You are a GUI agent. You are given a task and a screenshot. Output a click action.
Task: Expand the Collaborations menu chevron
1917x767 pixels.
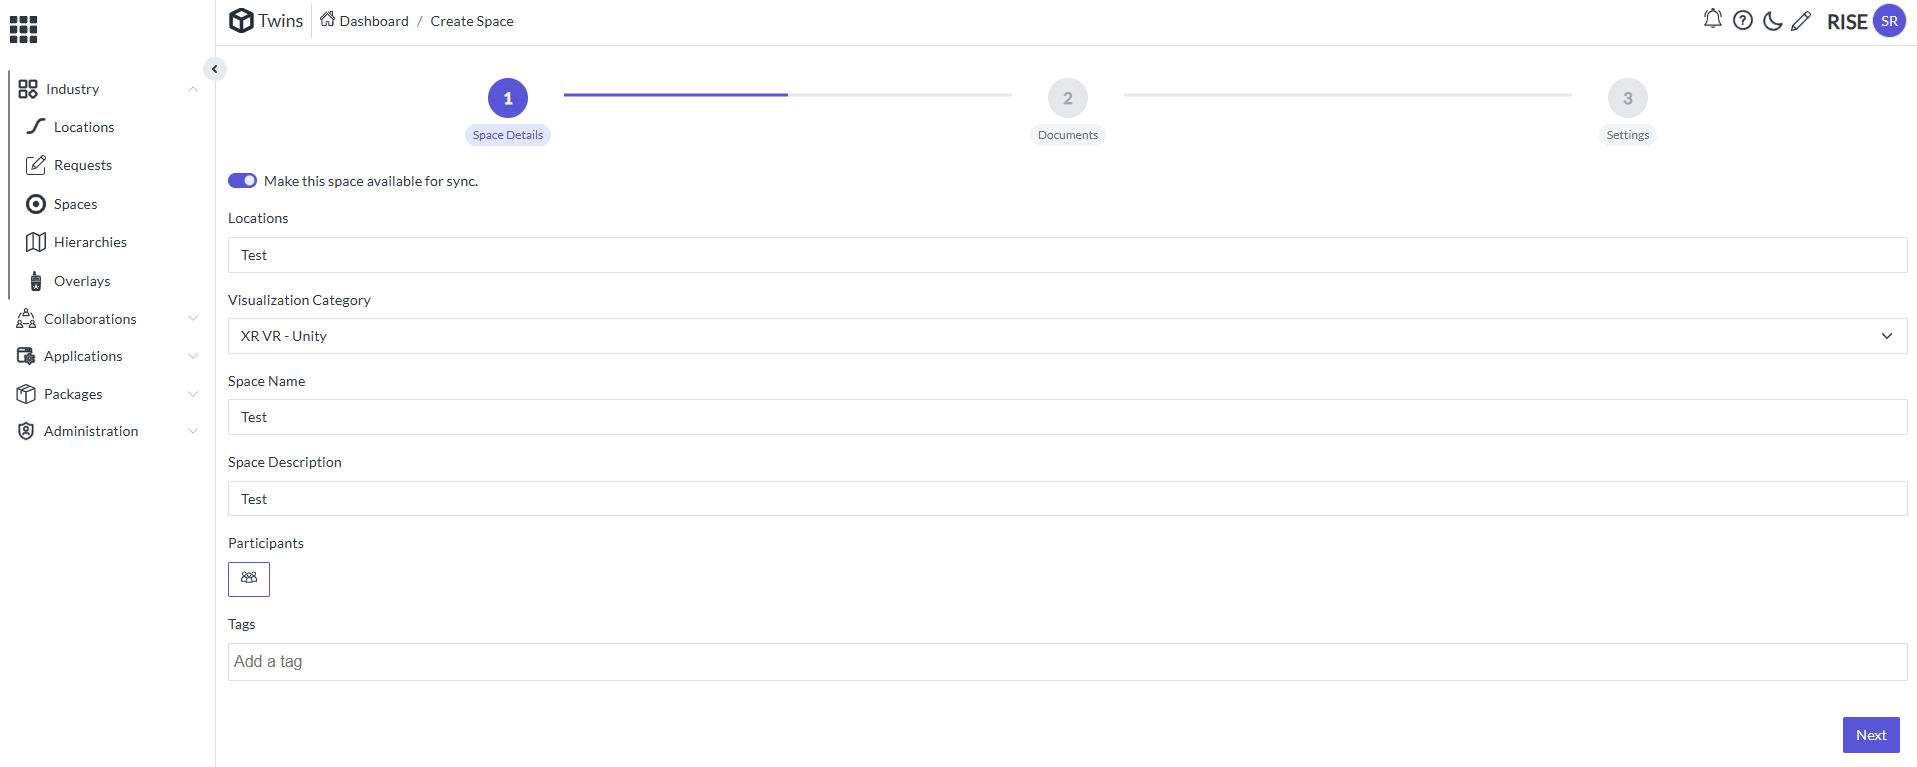193,319
